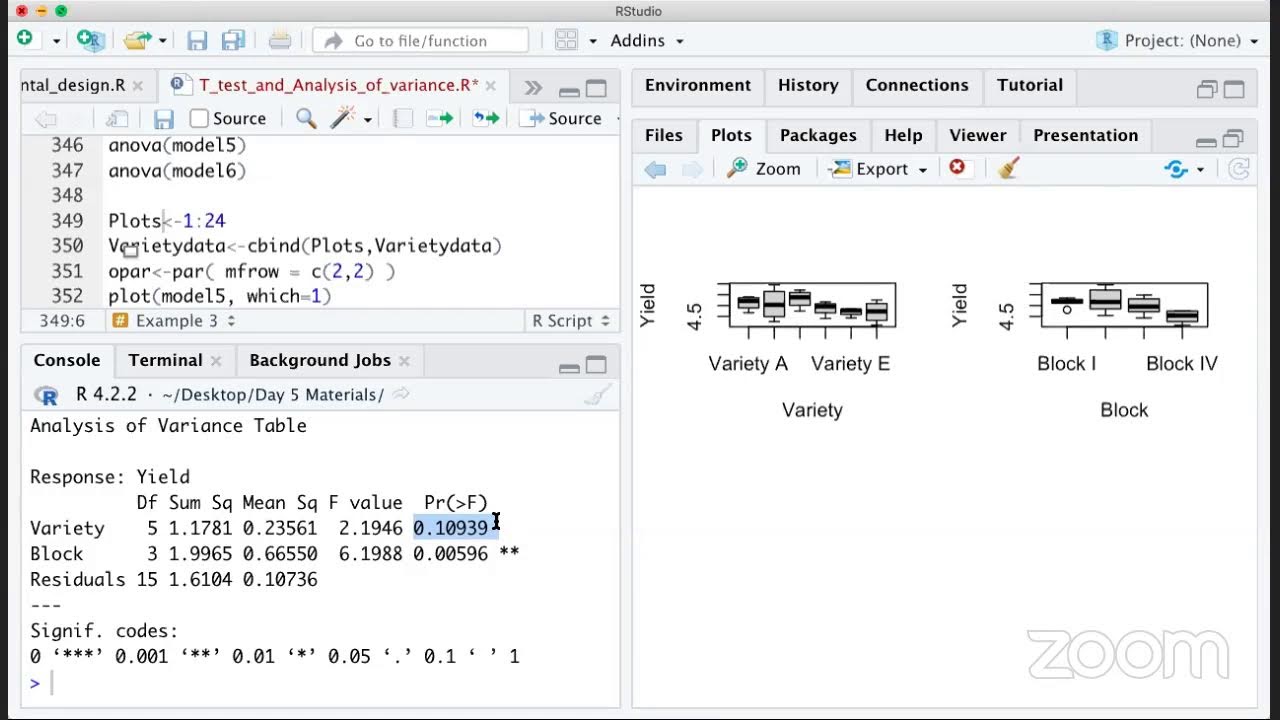1280x720 pixels.
Task: Open the History tab
Action: pos(808,85)
